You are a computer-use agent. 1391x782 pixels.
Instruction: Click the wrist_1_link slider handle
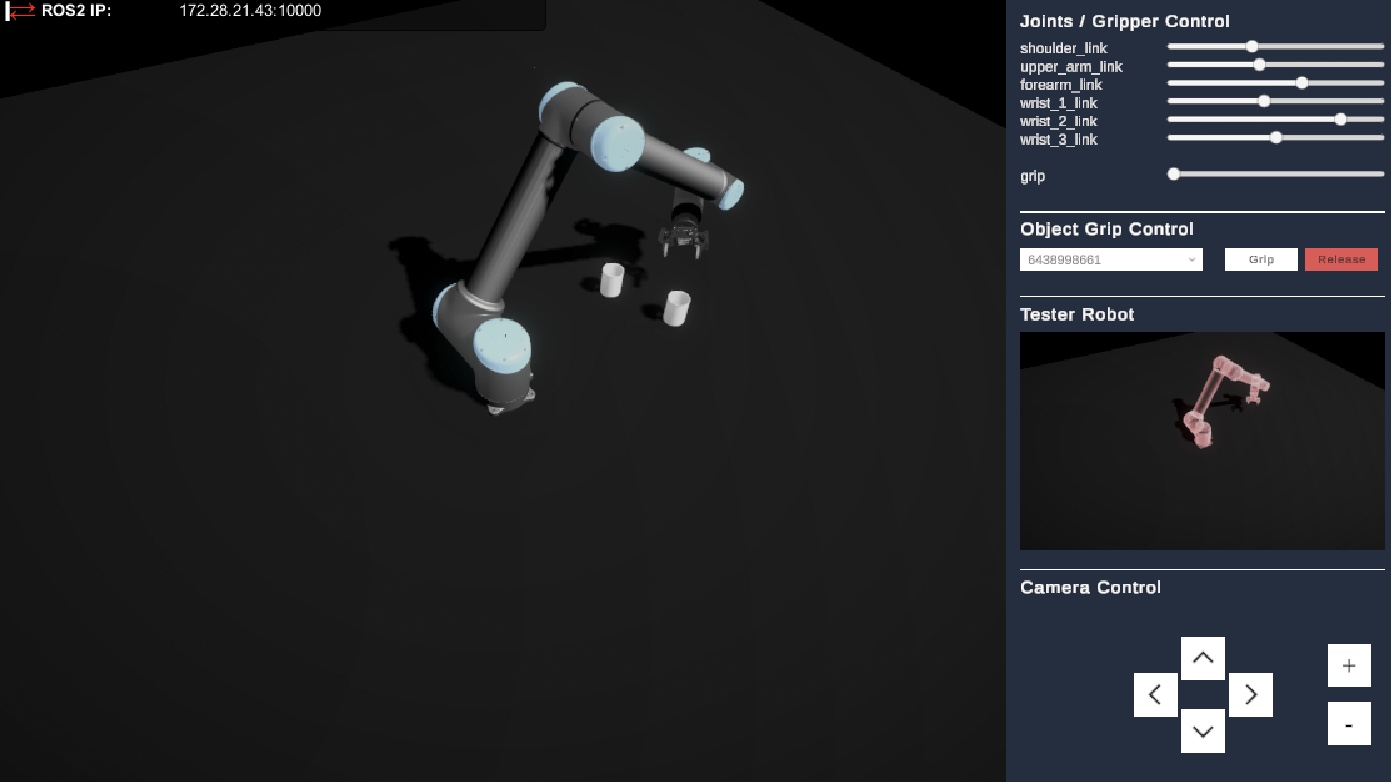point(1264,101)
